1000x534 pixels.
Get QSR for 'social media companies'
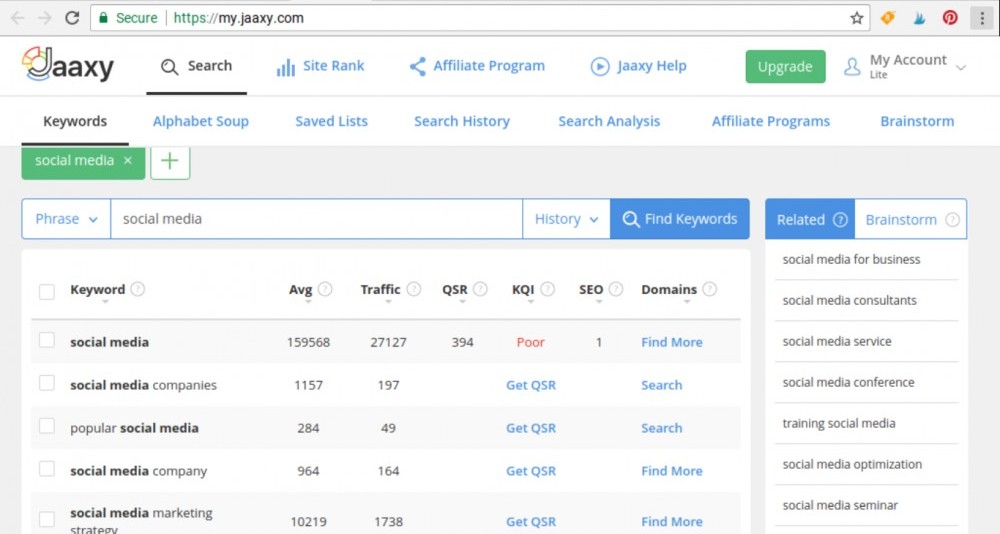tap(531, 385)
